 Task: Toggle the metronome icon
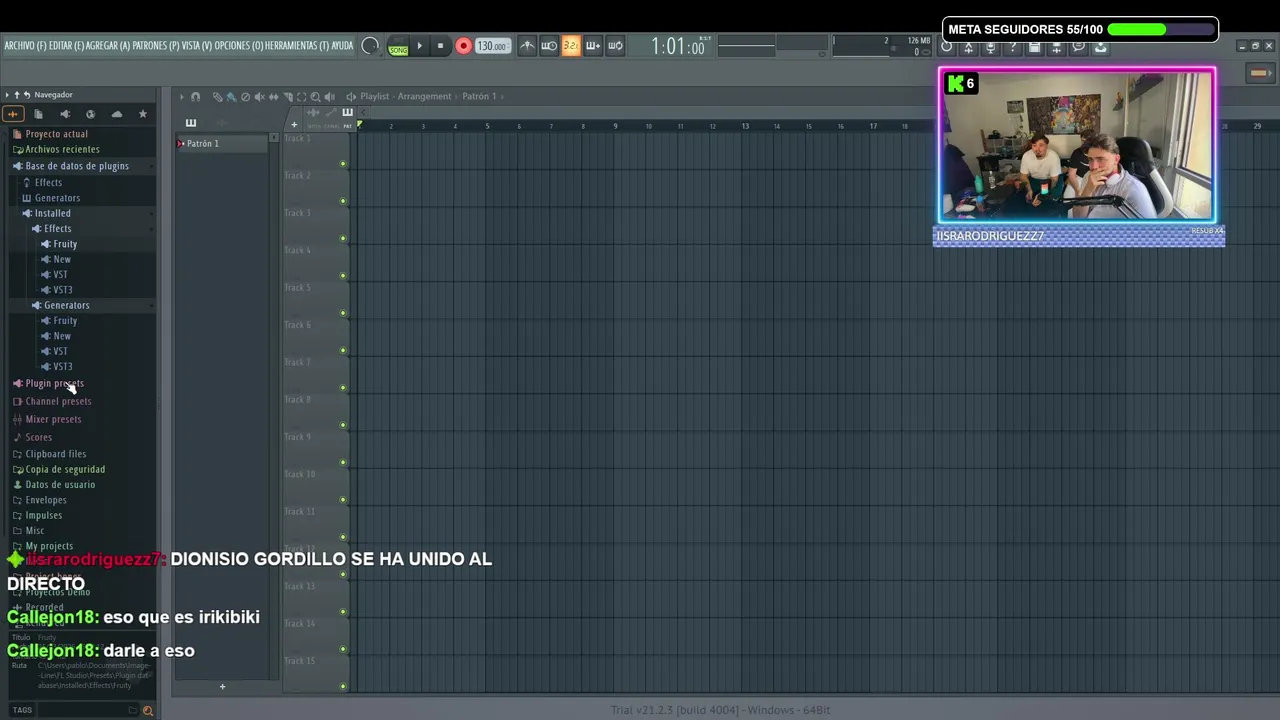pyautogui.click(x=527, y=46)
